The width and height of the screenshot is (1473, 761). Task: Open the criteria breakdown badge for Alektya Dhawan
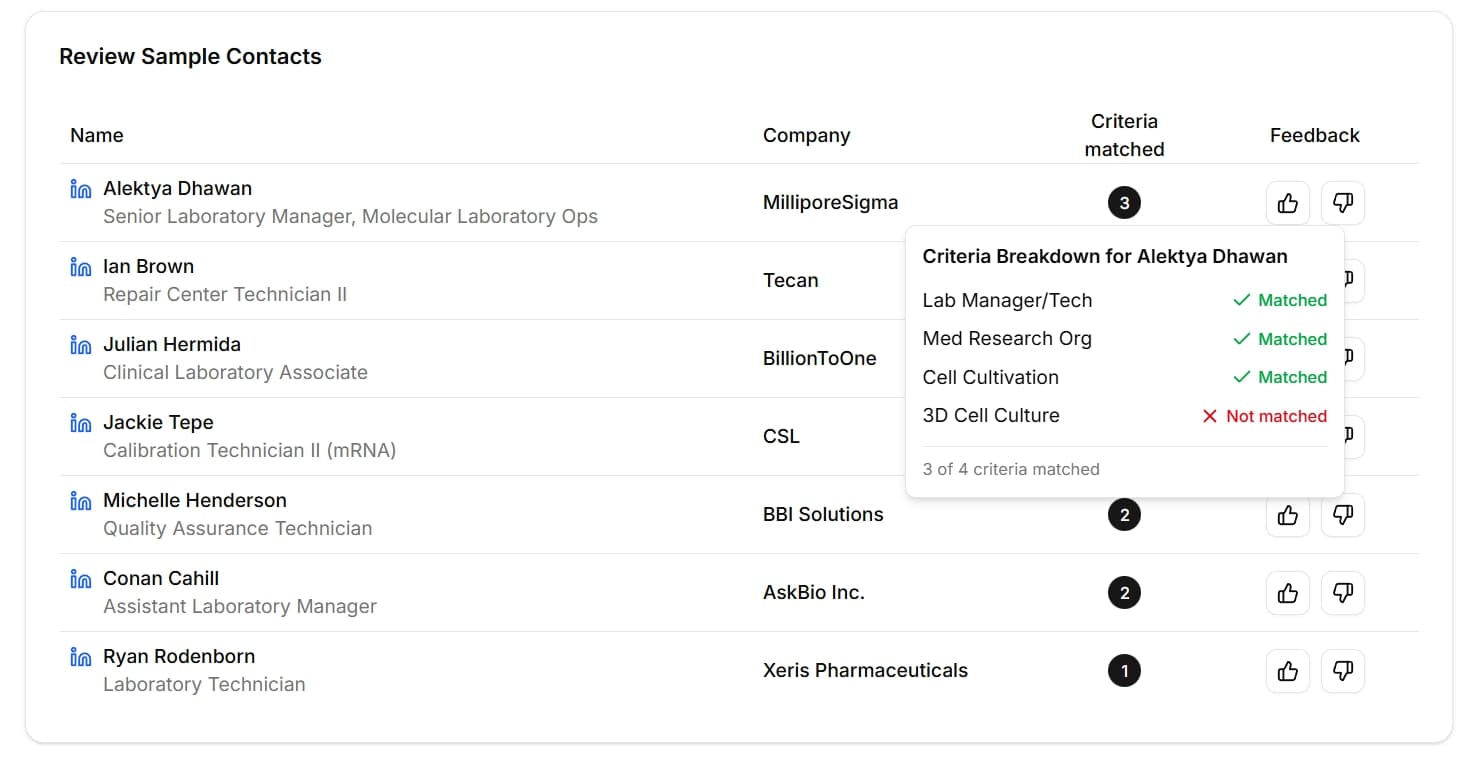pyautogui.click(x=1124, y=202)
